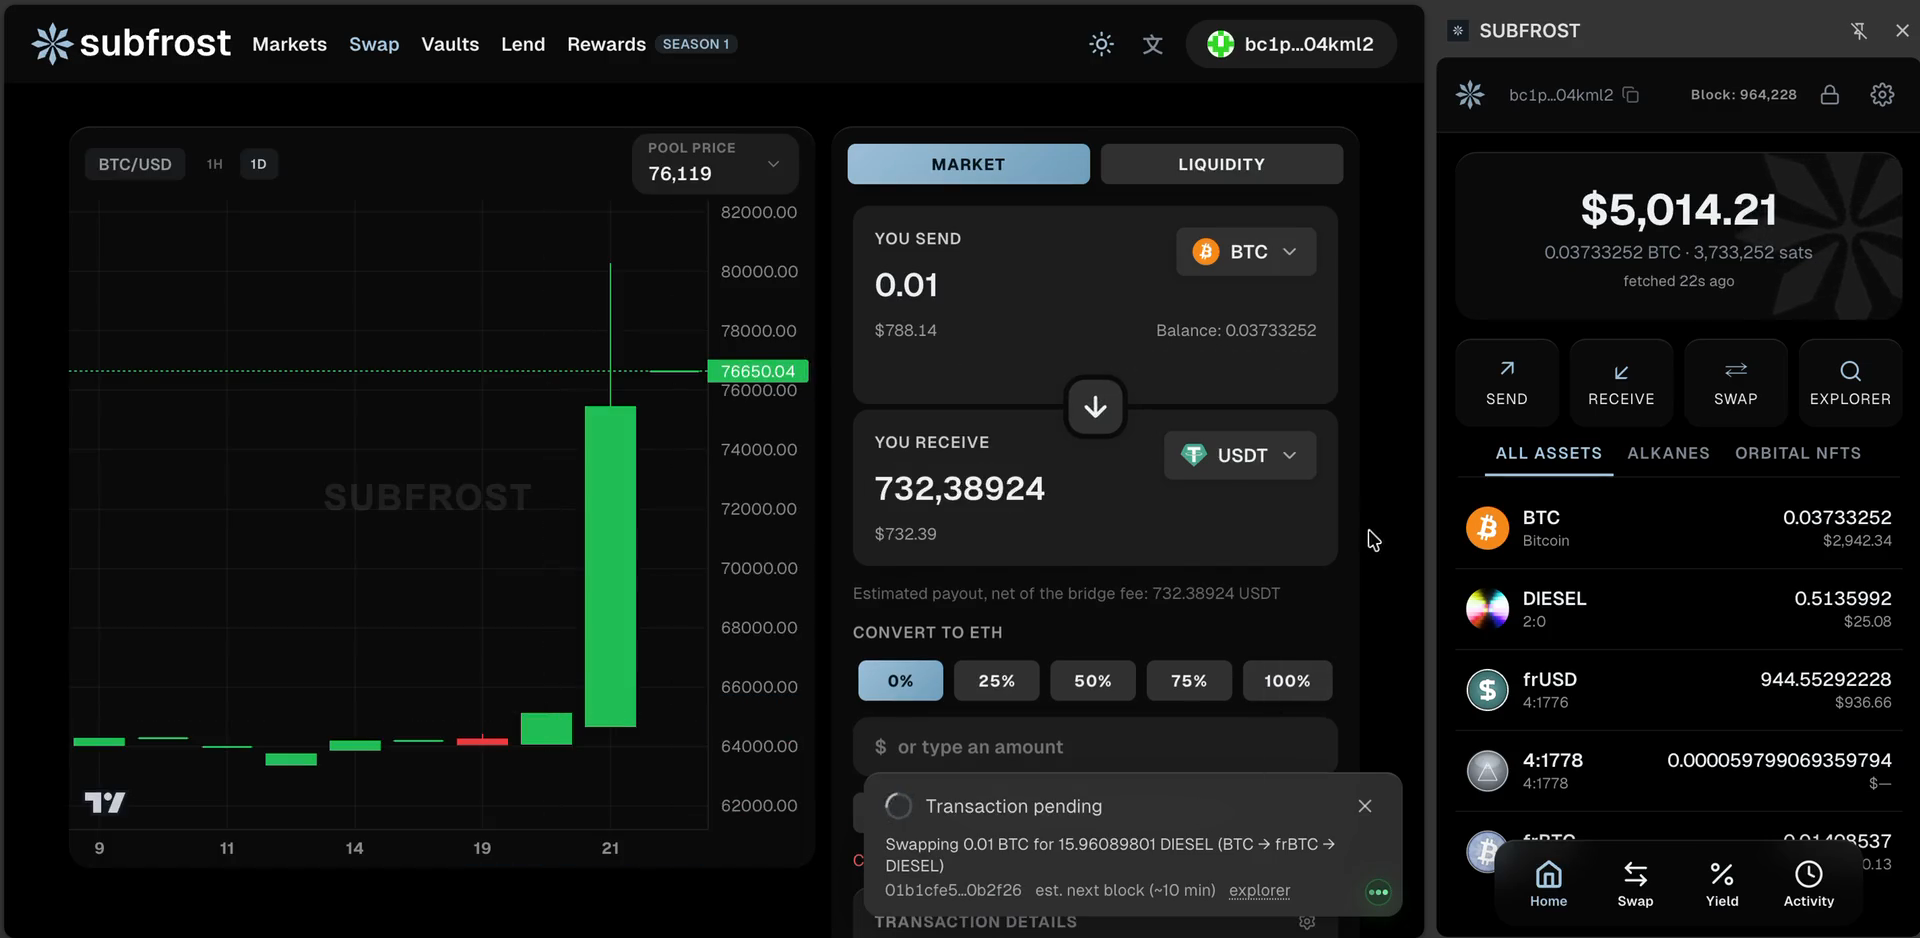Open the ORBITAL NFTS tab
The image size is (1920, 938).
1798,453
